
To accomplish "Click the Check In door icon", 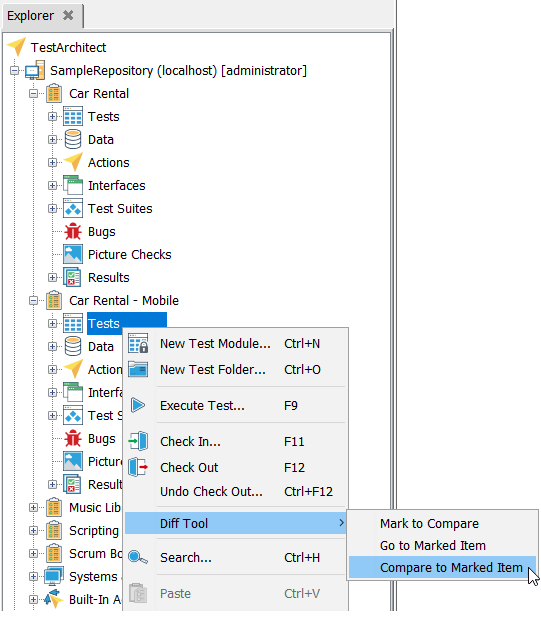I will click(138, 441).
